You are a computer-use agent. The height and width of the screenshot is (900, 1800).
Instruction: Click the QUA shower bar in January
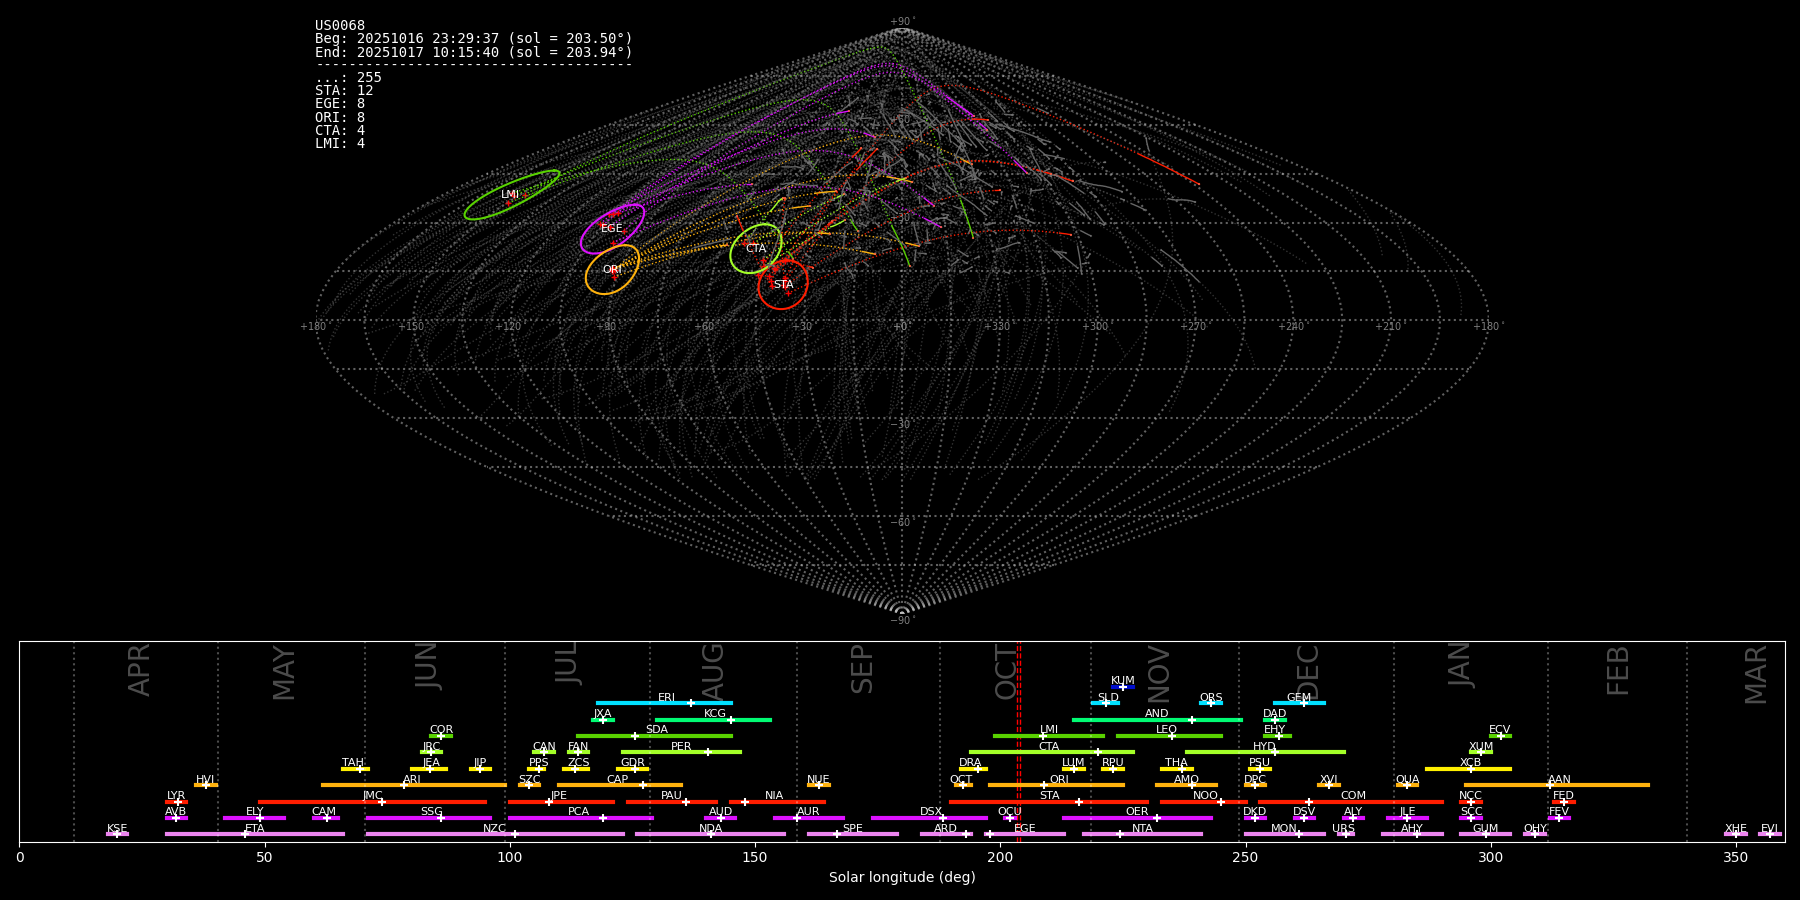1407,785
